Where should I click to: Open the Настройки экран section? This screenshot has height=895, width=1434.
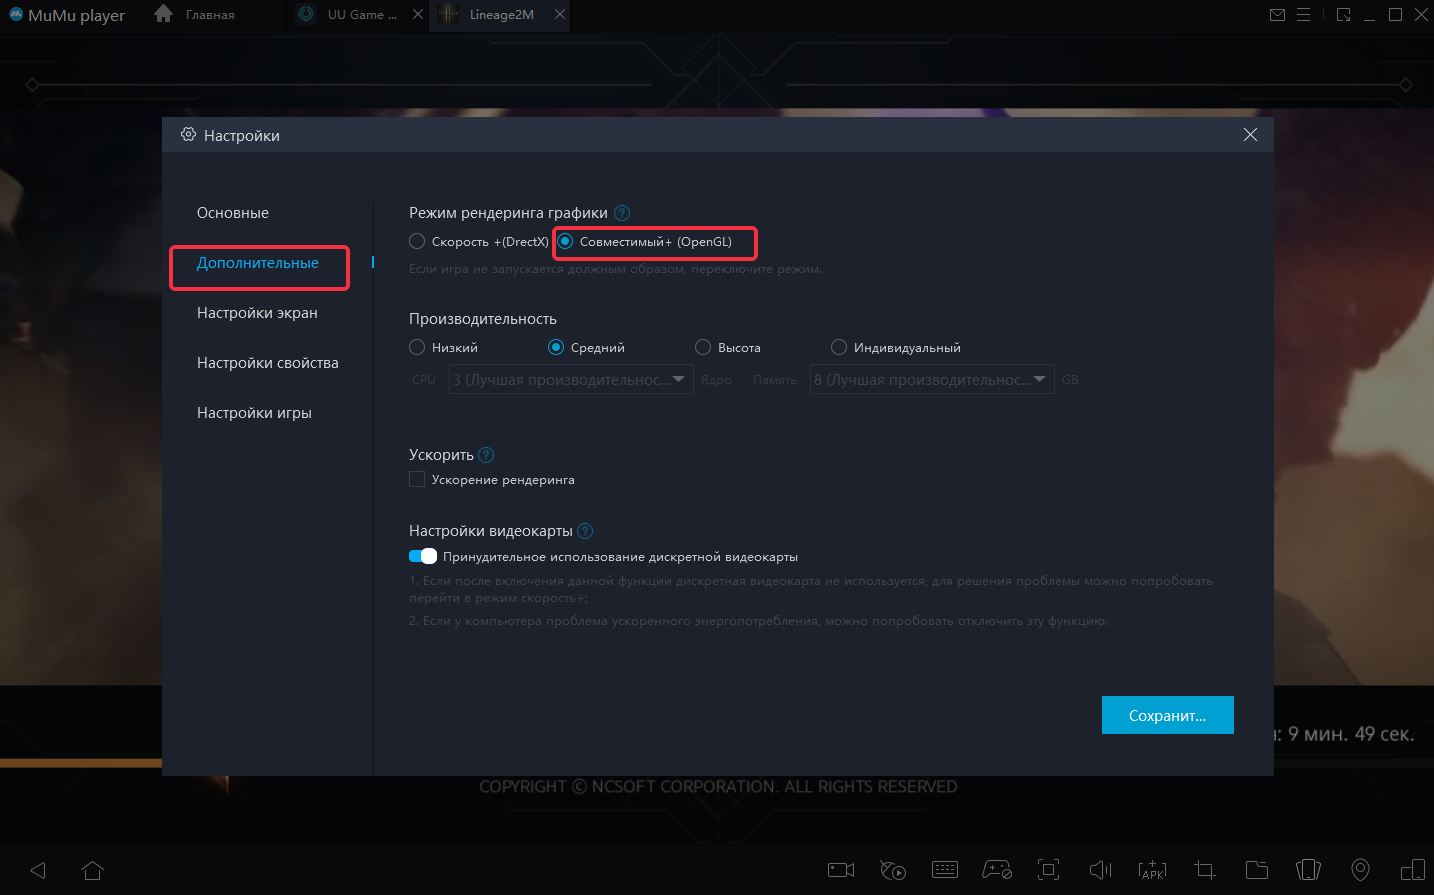click(257, 313)
